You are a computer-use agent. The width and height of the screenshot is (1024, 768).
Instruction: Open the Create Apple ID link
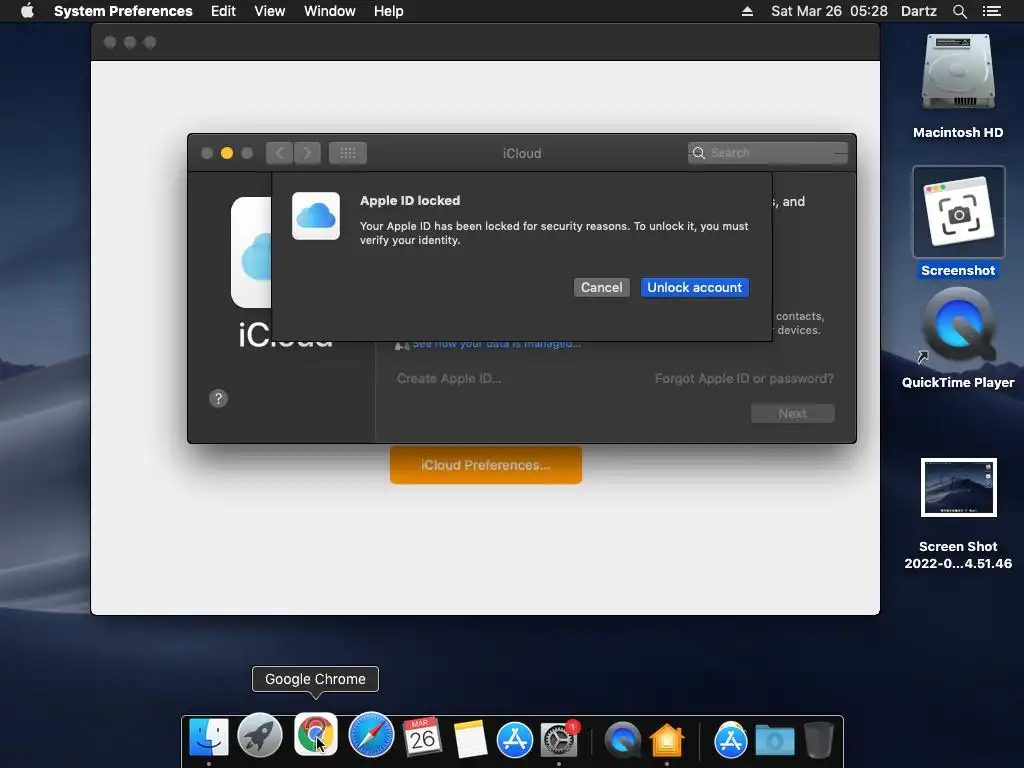tap(449, 378)
